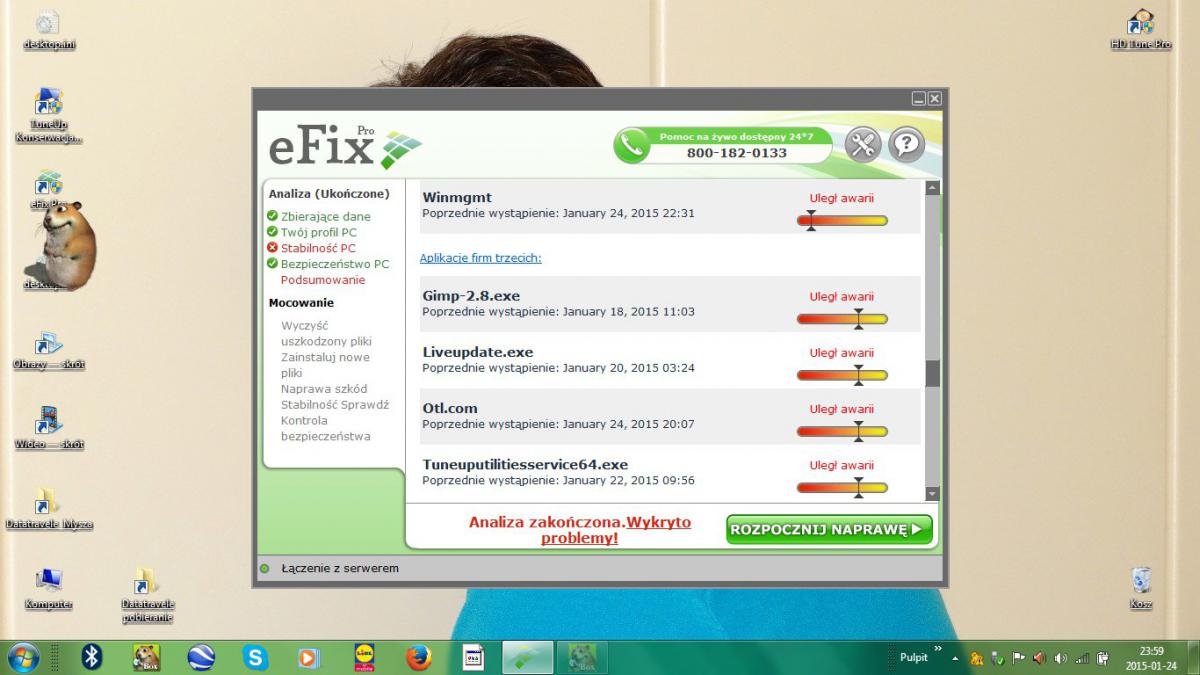Select the Obrazy — skrót desktop shortcut
Screen dimensions: 1200x675
click(48, 350)
